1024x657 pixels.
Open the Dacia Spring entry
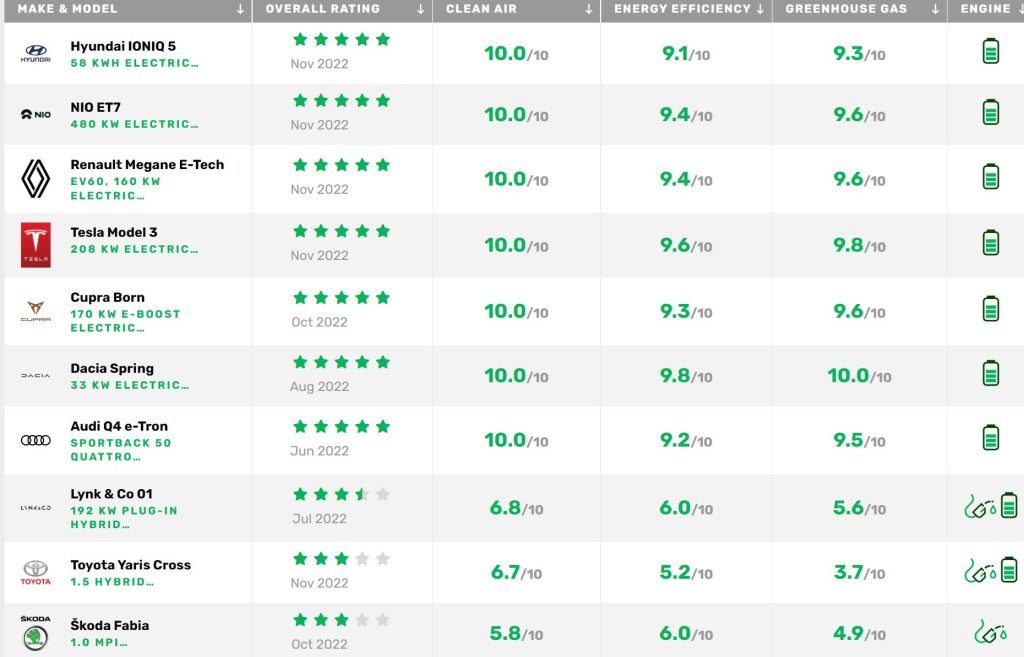click(x=112, y=368)
